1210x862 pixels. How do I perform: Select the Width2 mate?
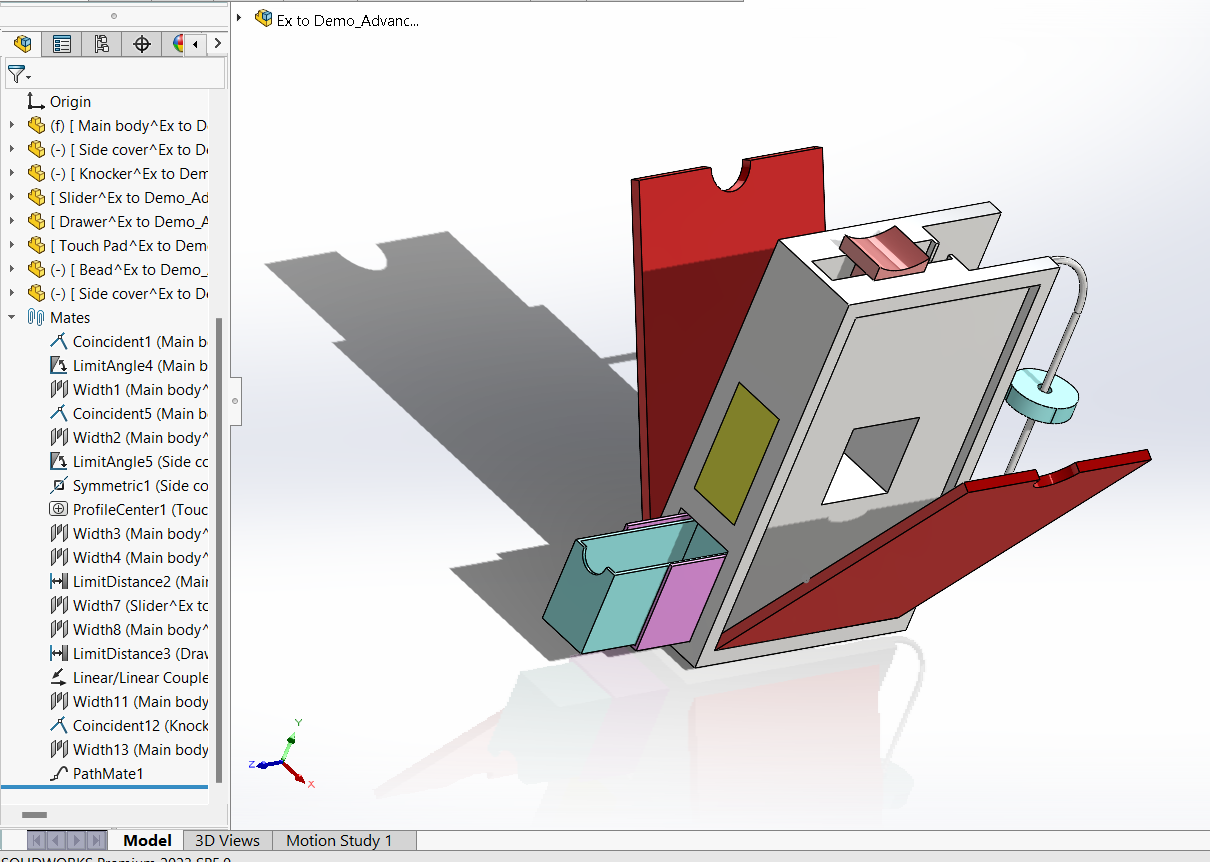(x=128, y=437)
